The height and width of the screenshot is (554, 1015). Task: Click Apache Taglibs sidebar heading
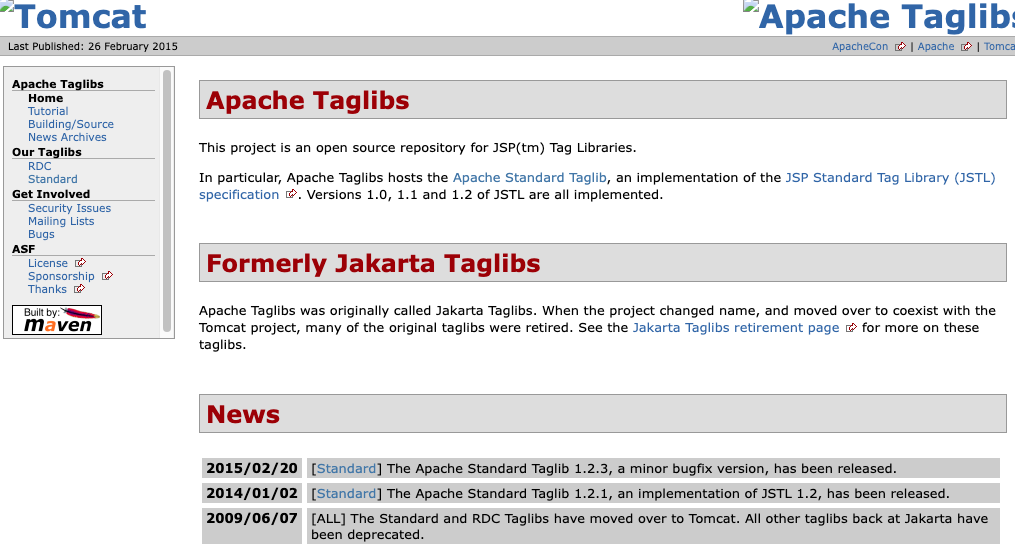(x=58, y=84)
